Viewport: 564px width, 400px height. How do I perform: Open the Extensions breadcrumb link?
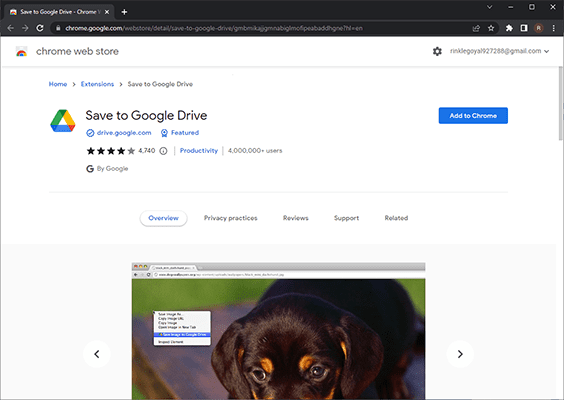click(97, 84)
